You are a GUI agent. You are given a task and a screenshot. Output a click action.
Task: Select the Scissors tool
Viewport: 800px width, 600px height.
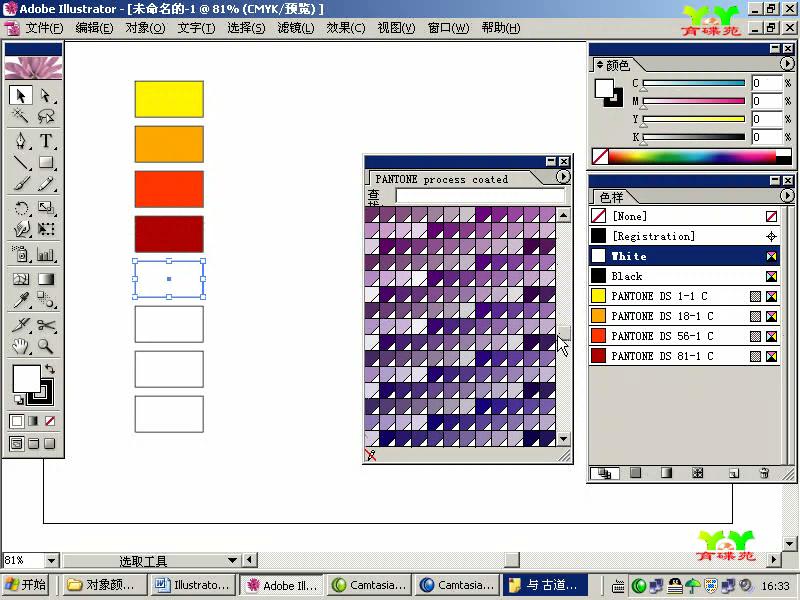[46, 324]
